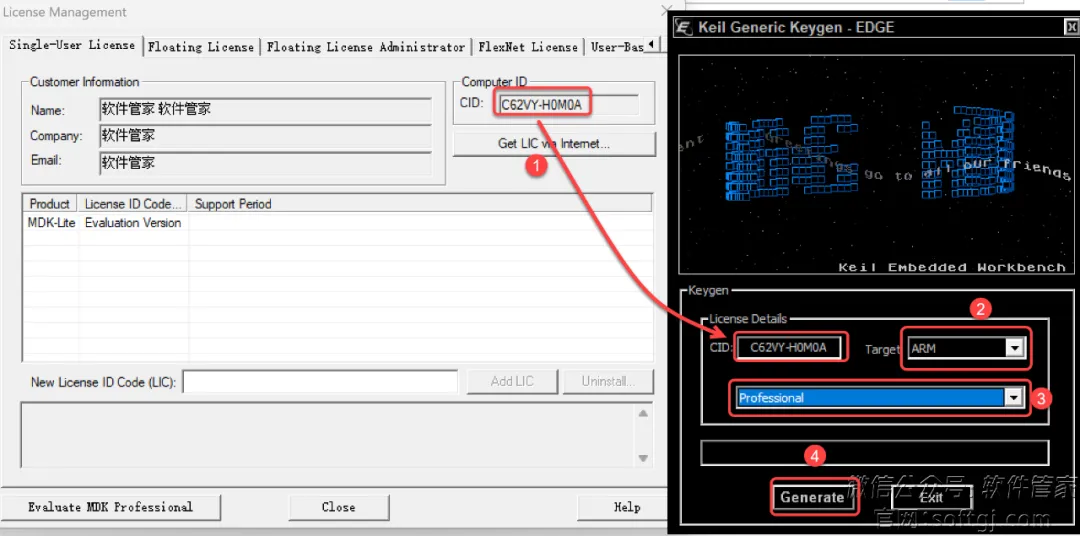Open the Floating License Administrator tab

366,47
